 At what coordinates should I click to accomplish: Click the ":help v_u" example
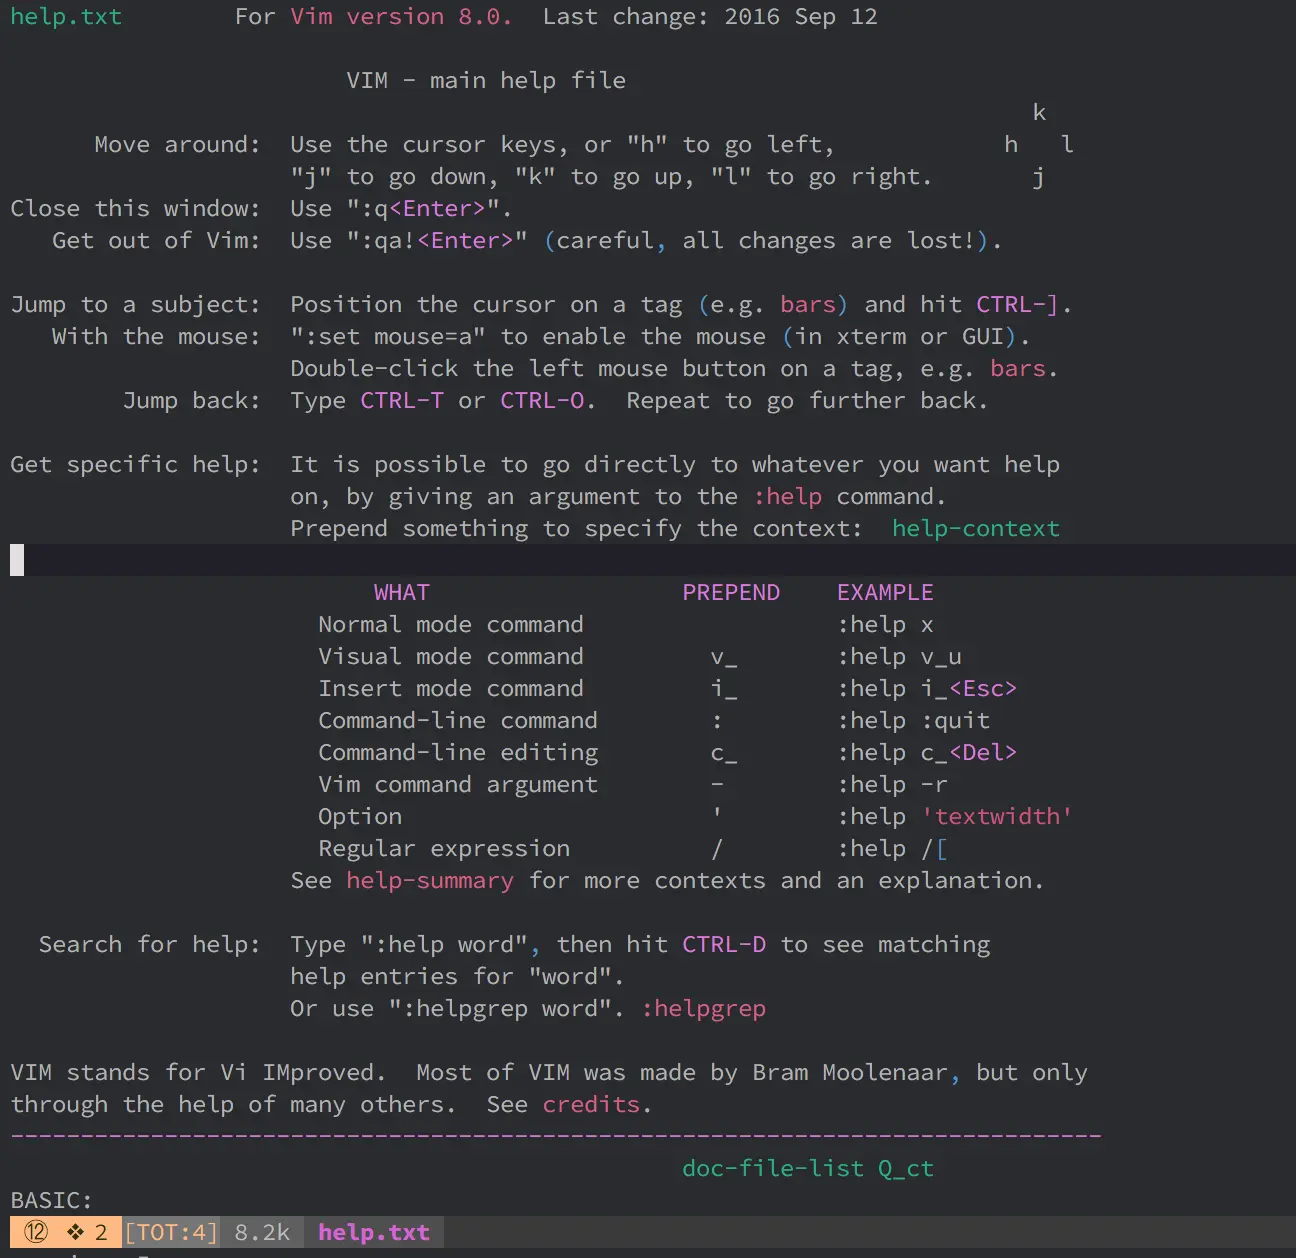(899, 657)
